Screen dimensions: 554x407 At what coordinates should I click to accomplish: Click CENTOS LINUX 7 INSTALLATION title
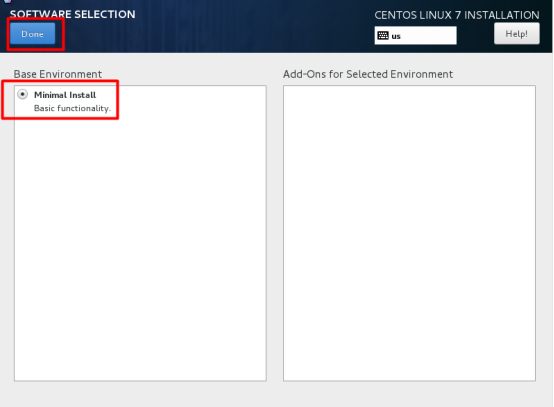(x=457, y=15)
